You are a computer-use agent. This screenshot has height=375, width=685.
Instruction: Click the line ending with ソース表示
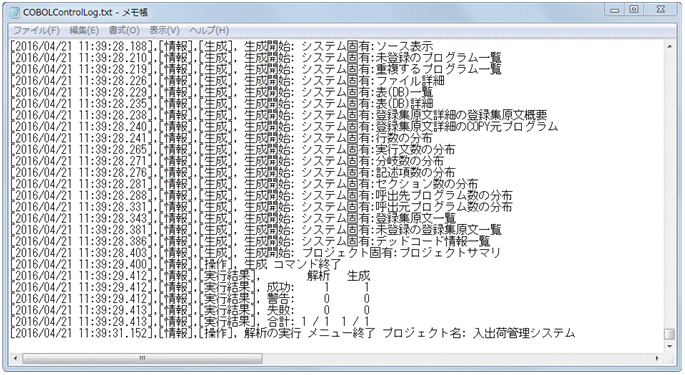pyautogui.click(x=221, y=46)
